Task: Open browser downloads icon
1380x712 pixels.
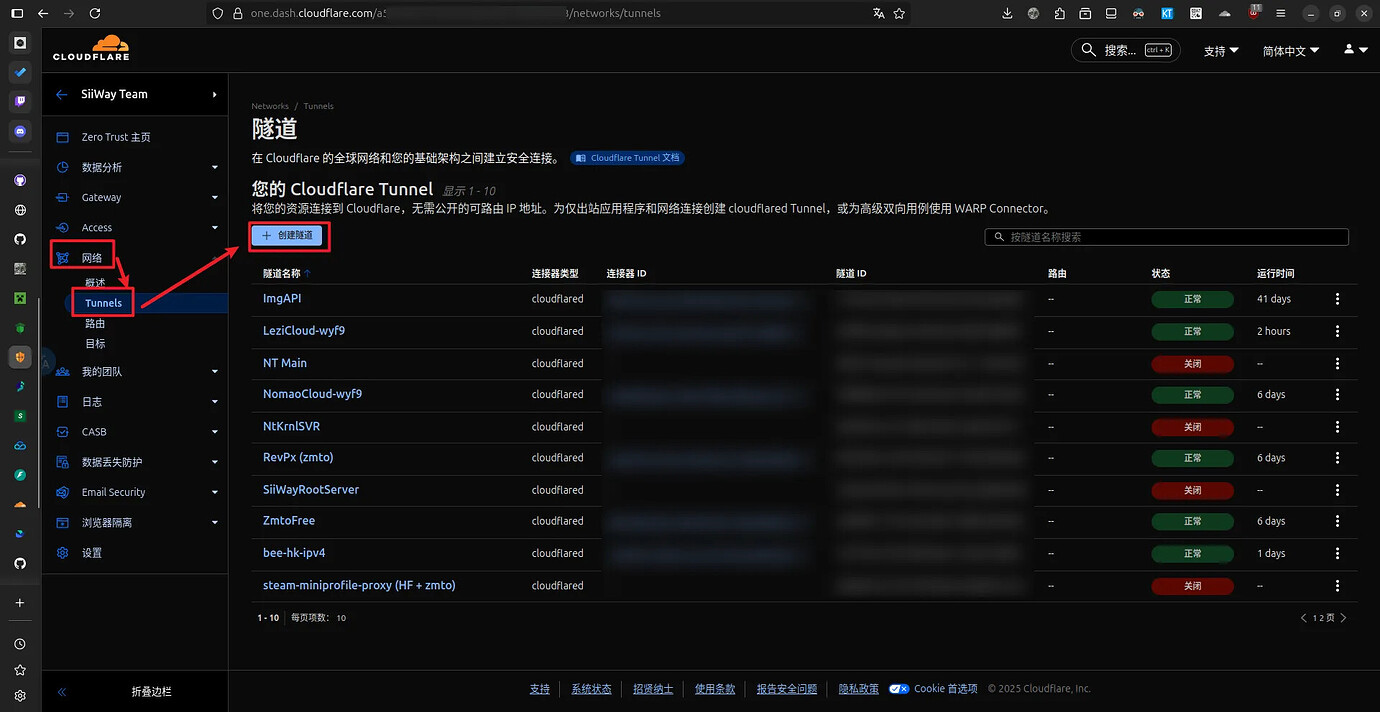Action: [x=1007, y=14]
